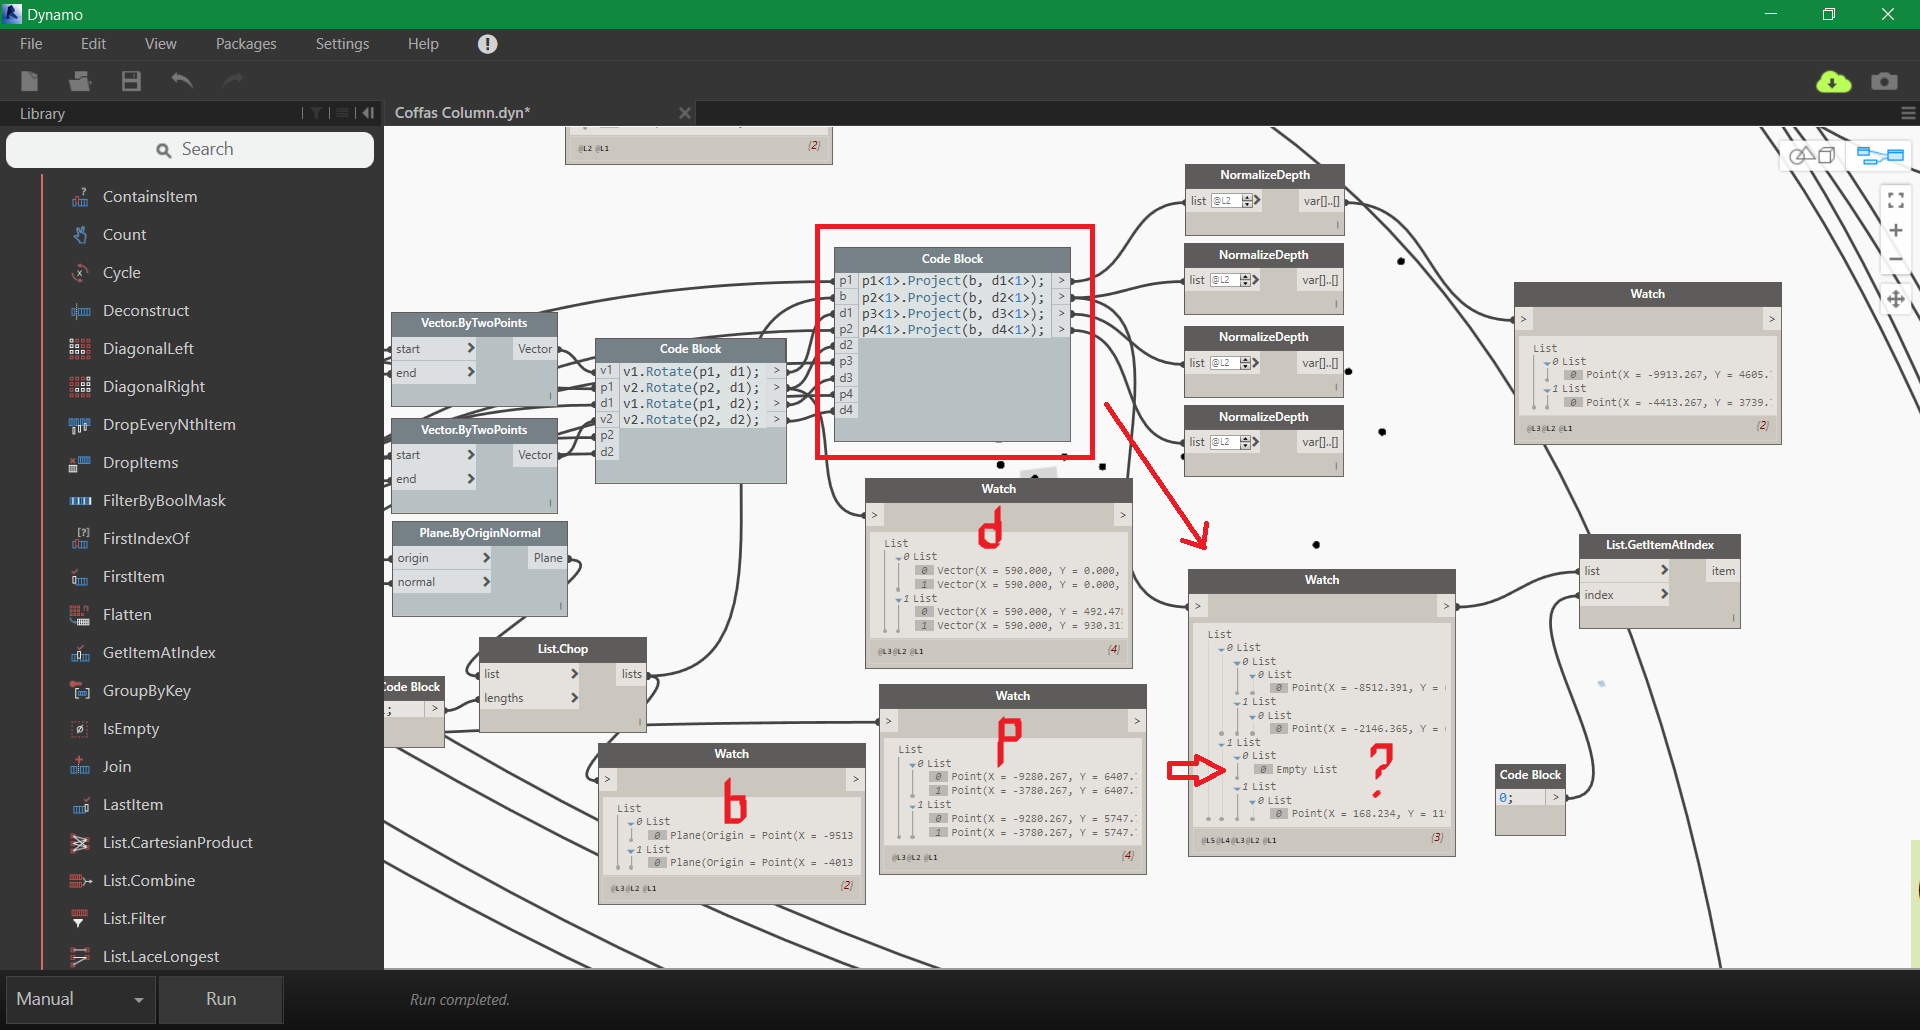The width and height of the screenshot is (1920, 1030).
Task: Click the Run button
Action: click(x=221, y=999)
